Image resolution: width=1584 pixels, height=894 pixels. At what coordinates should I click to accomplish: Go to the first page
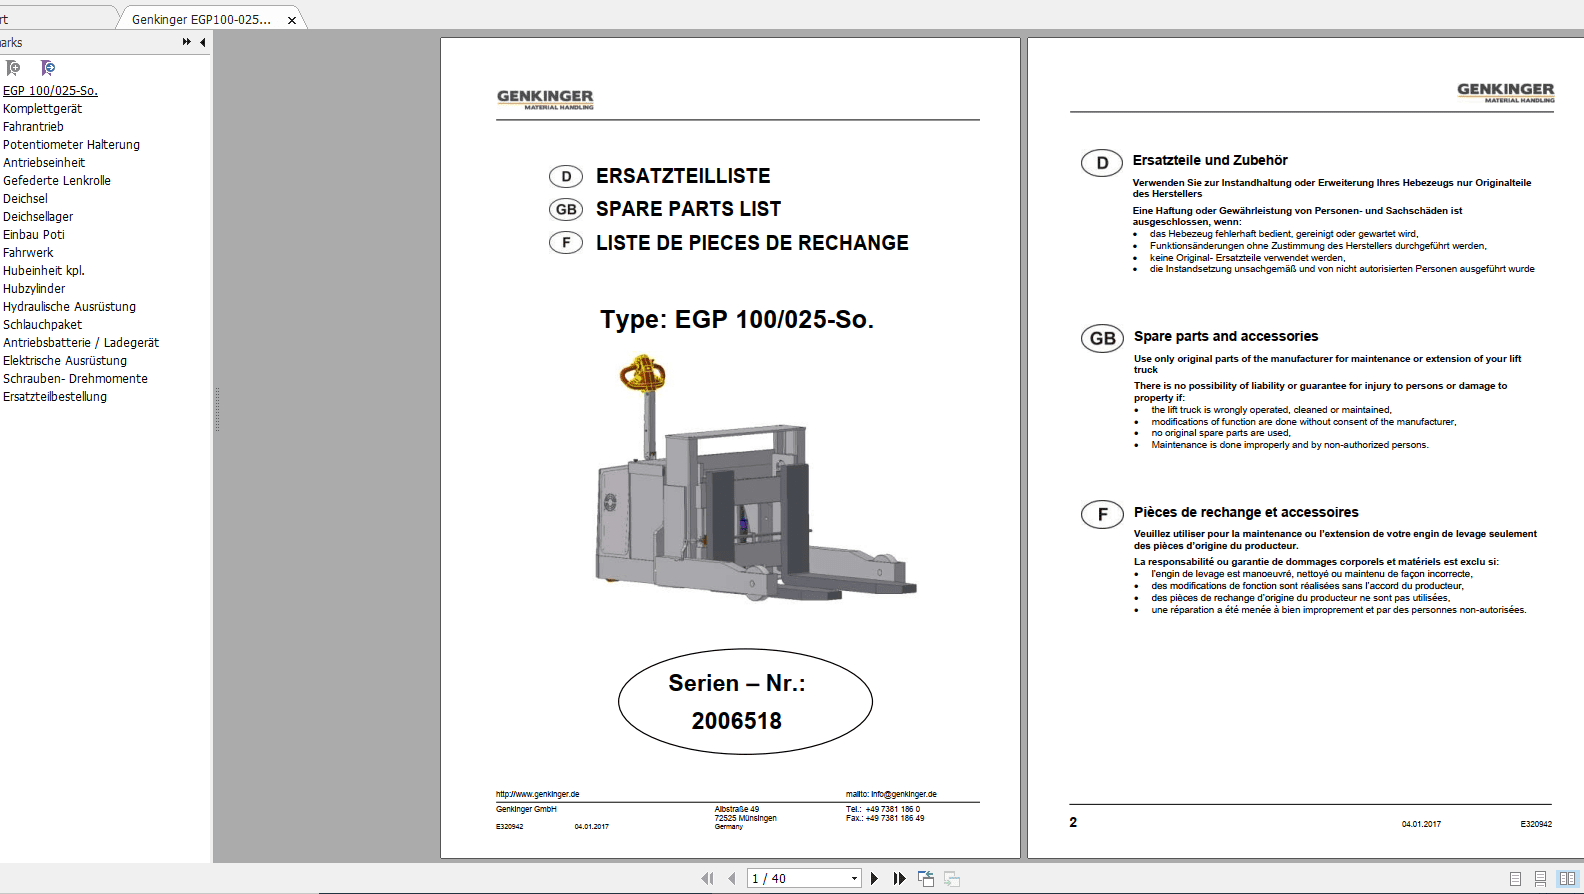coord(708,878)
